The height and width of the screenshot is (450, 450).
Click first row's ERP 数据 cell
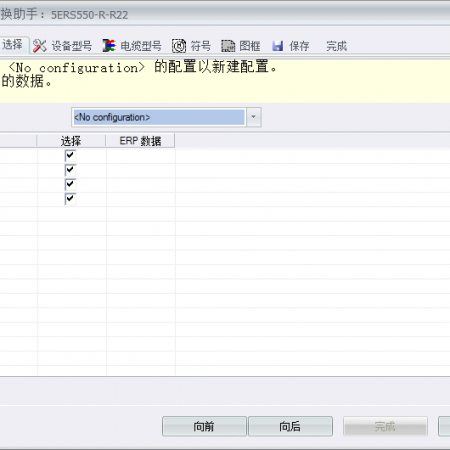141,156
